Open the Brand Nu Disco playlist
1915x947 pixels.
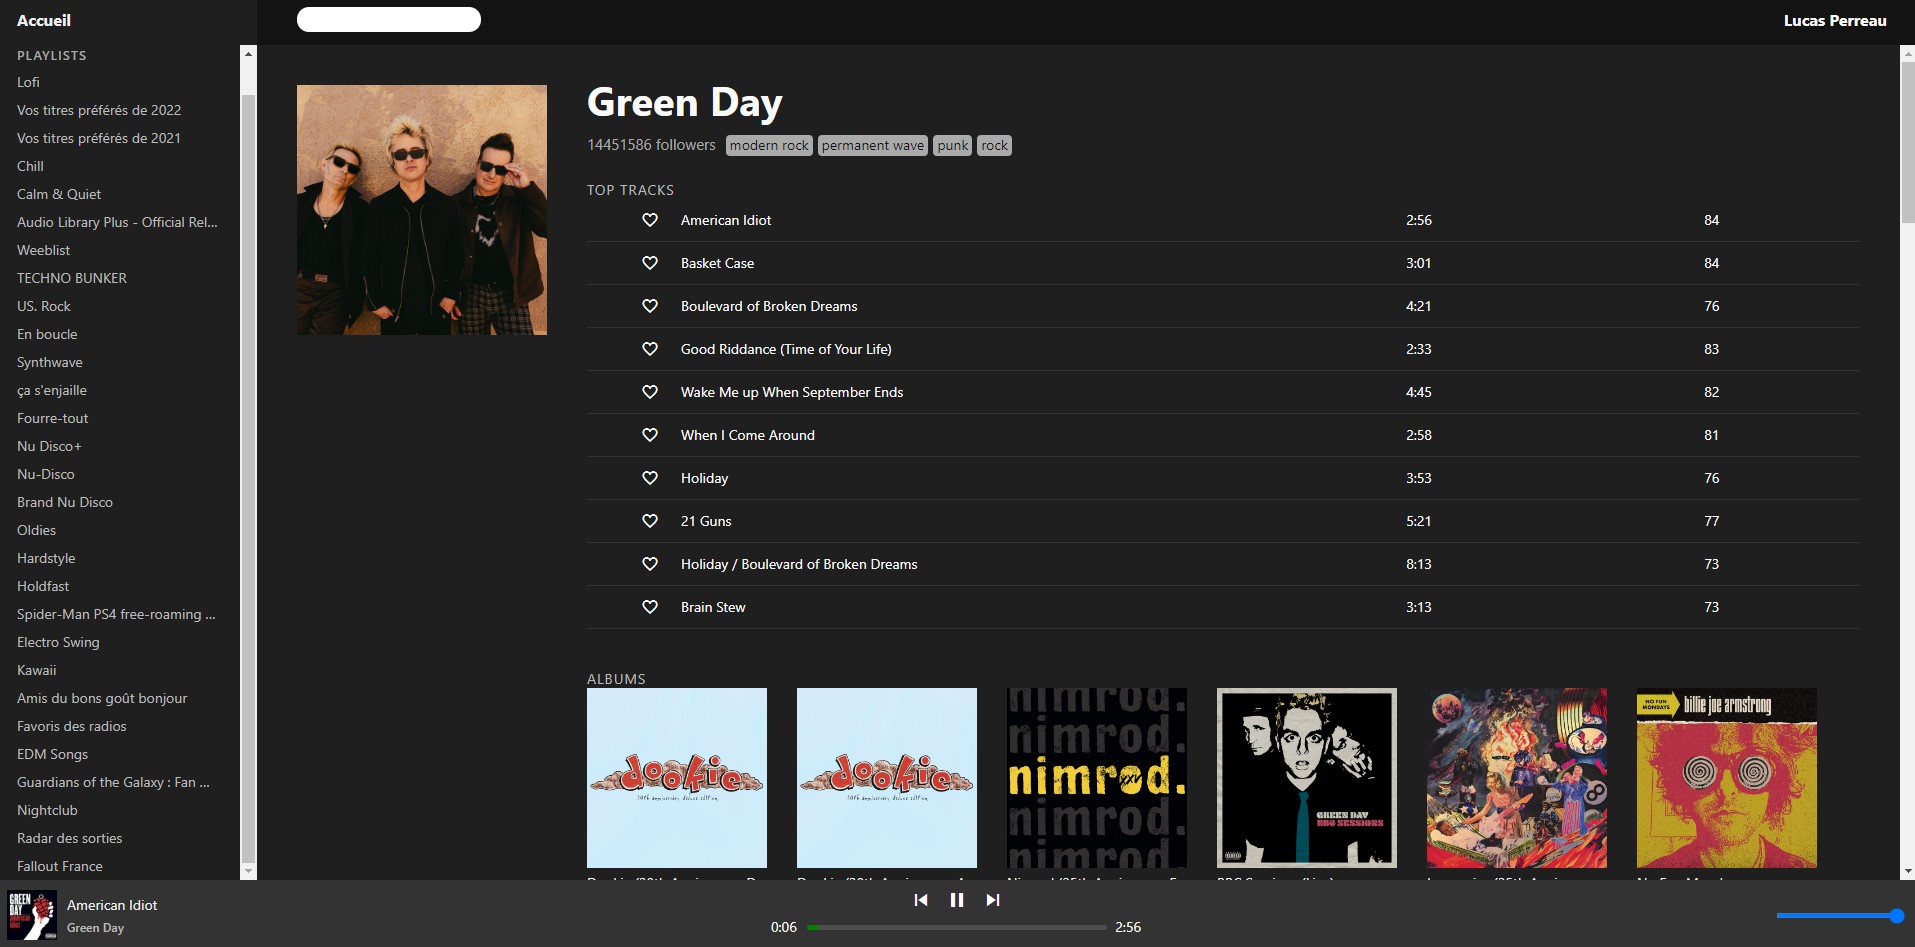[x=65, y=502]
